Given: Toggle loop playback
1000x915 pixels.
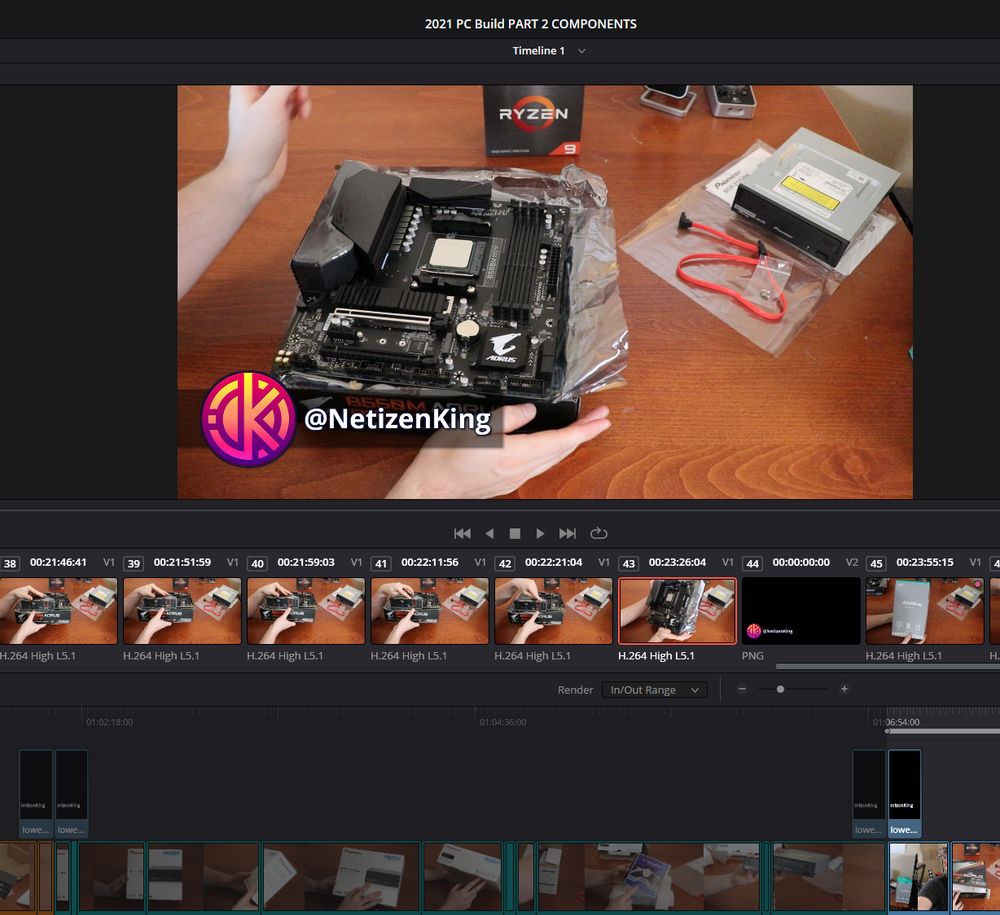Looking at the screenshot, I should (598, 533).
